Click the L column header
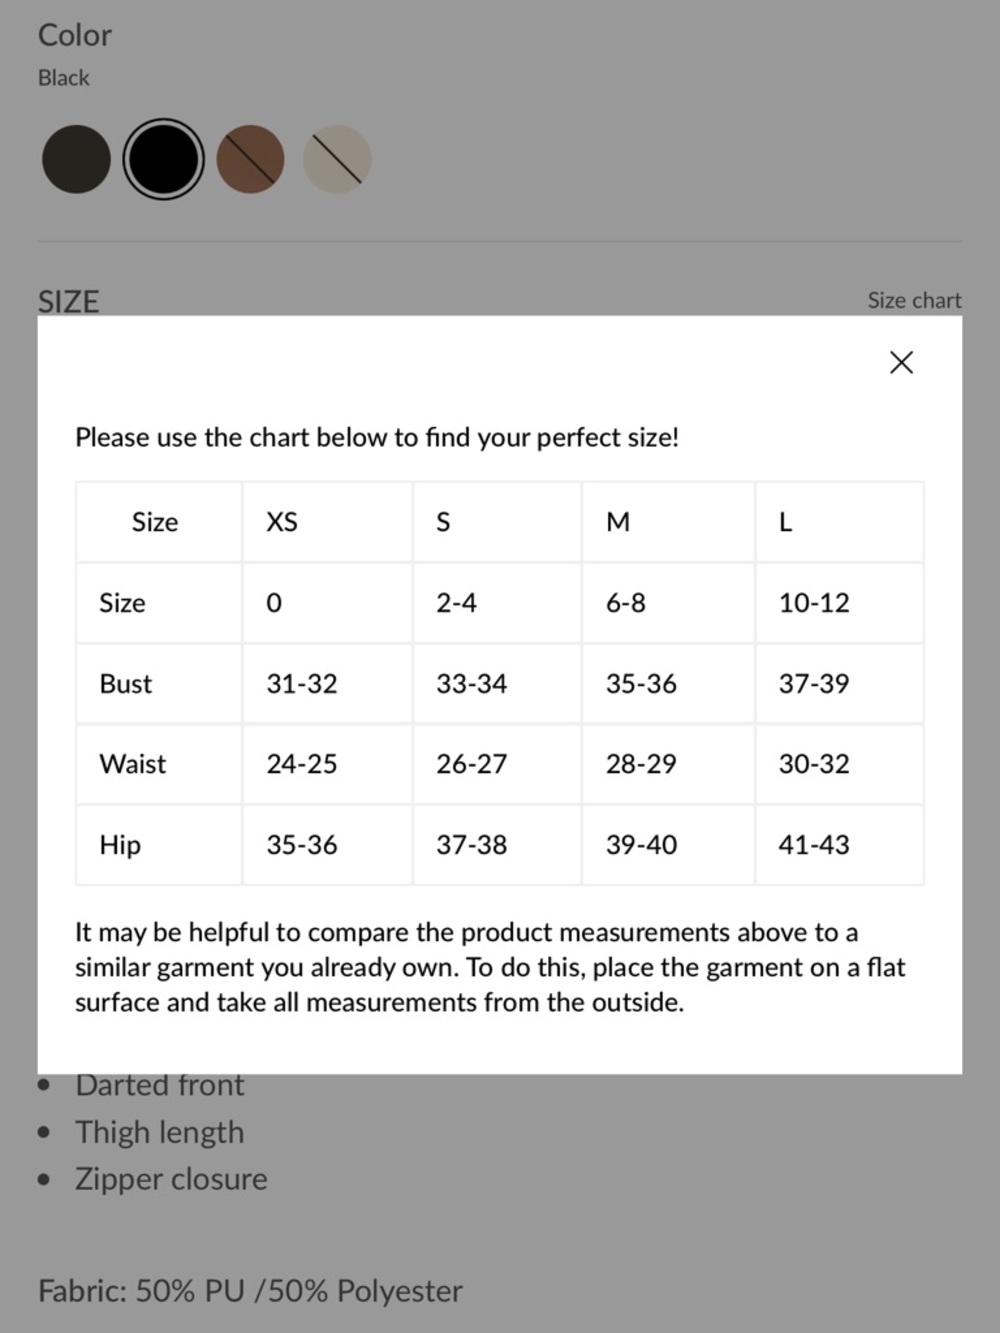Image resolution: width=1000 pixels, height=1333 pixels. click(839, 522)
